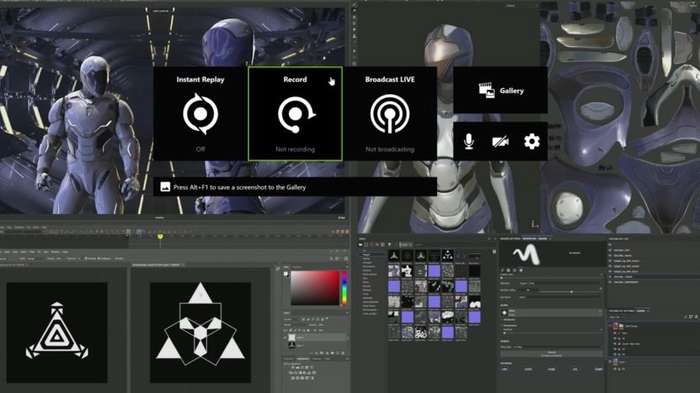Image resolution: width=700 pixels, height=393 pixels.
Task: Switch to Texture Set Settings tab
Action: click(621, 311)
